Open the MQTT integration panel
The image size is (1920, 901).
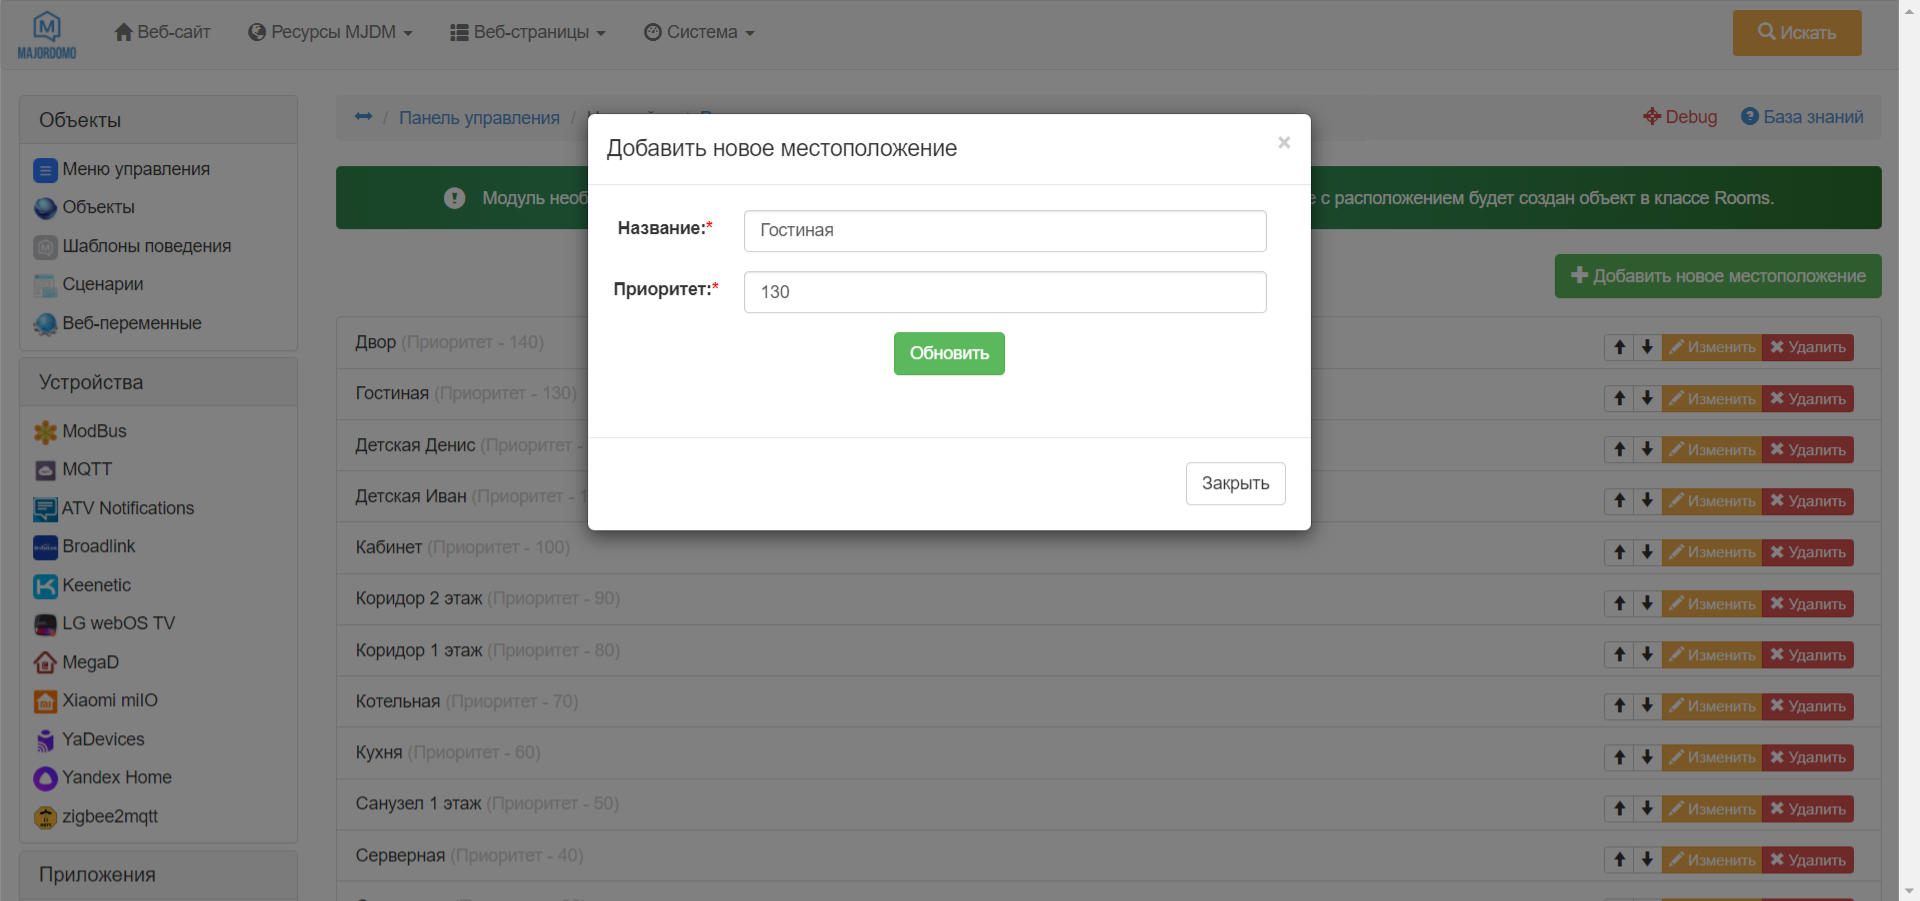[x=85, y=469]
